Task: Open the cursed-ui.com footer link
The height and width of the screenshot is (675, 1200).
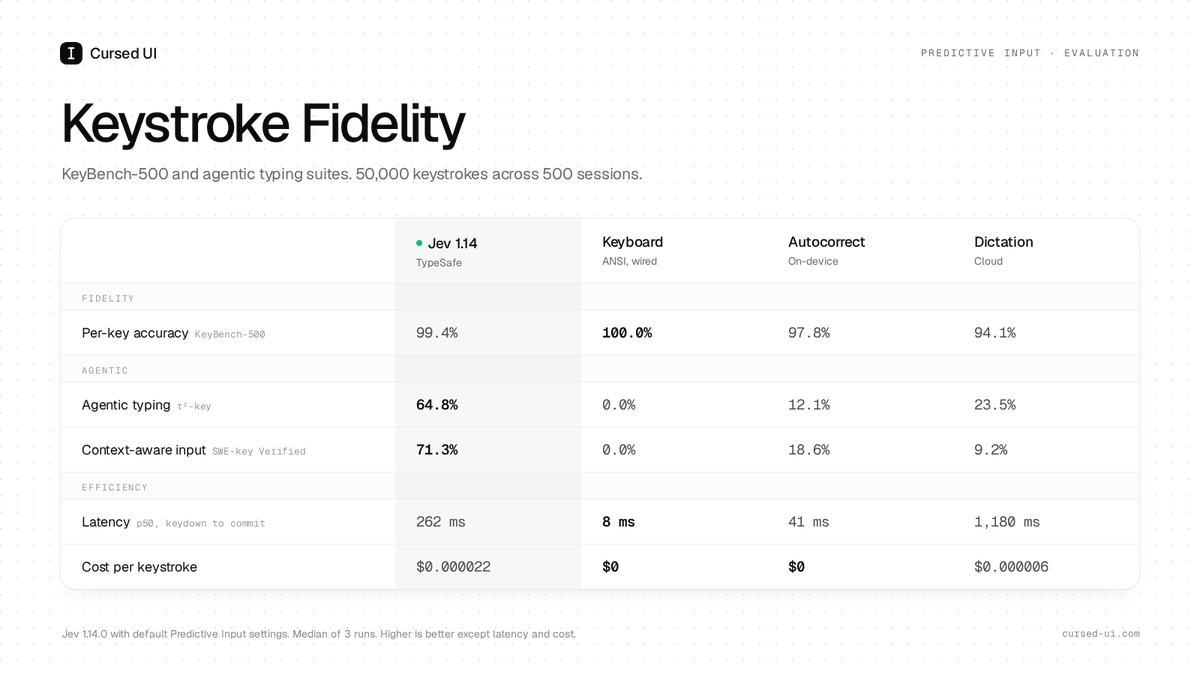Action: (1101, 634)
